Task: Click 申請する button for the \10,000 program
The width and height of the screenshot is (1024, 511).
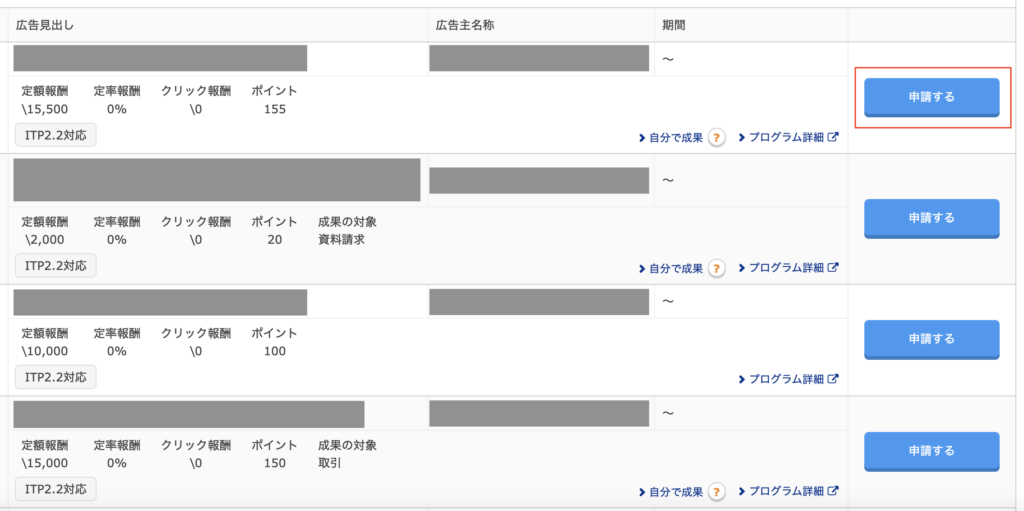Action: [931, 339]
